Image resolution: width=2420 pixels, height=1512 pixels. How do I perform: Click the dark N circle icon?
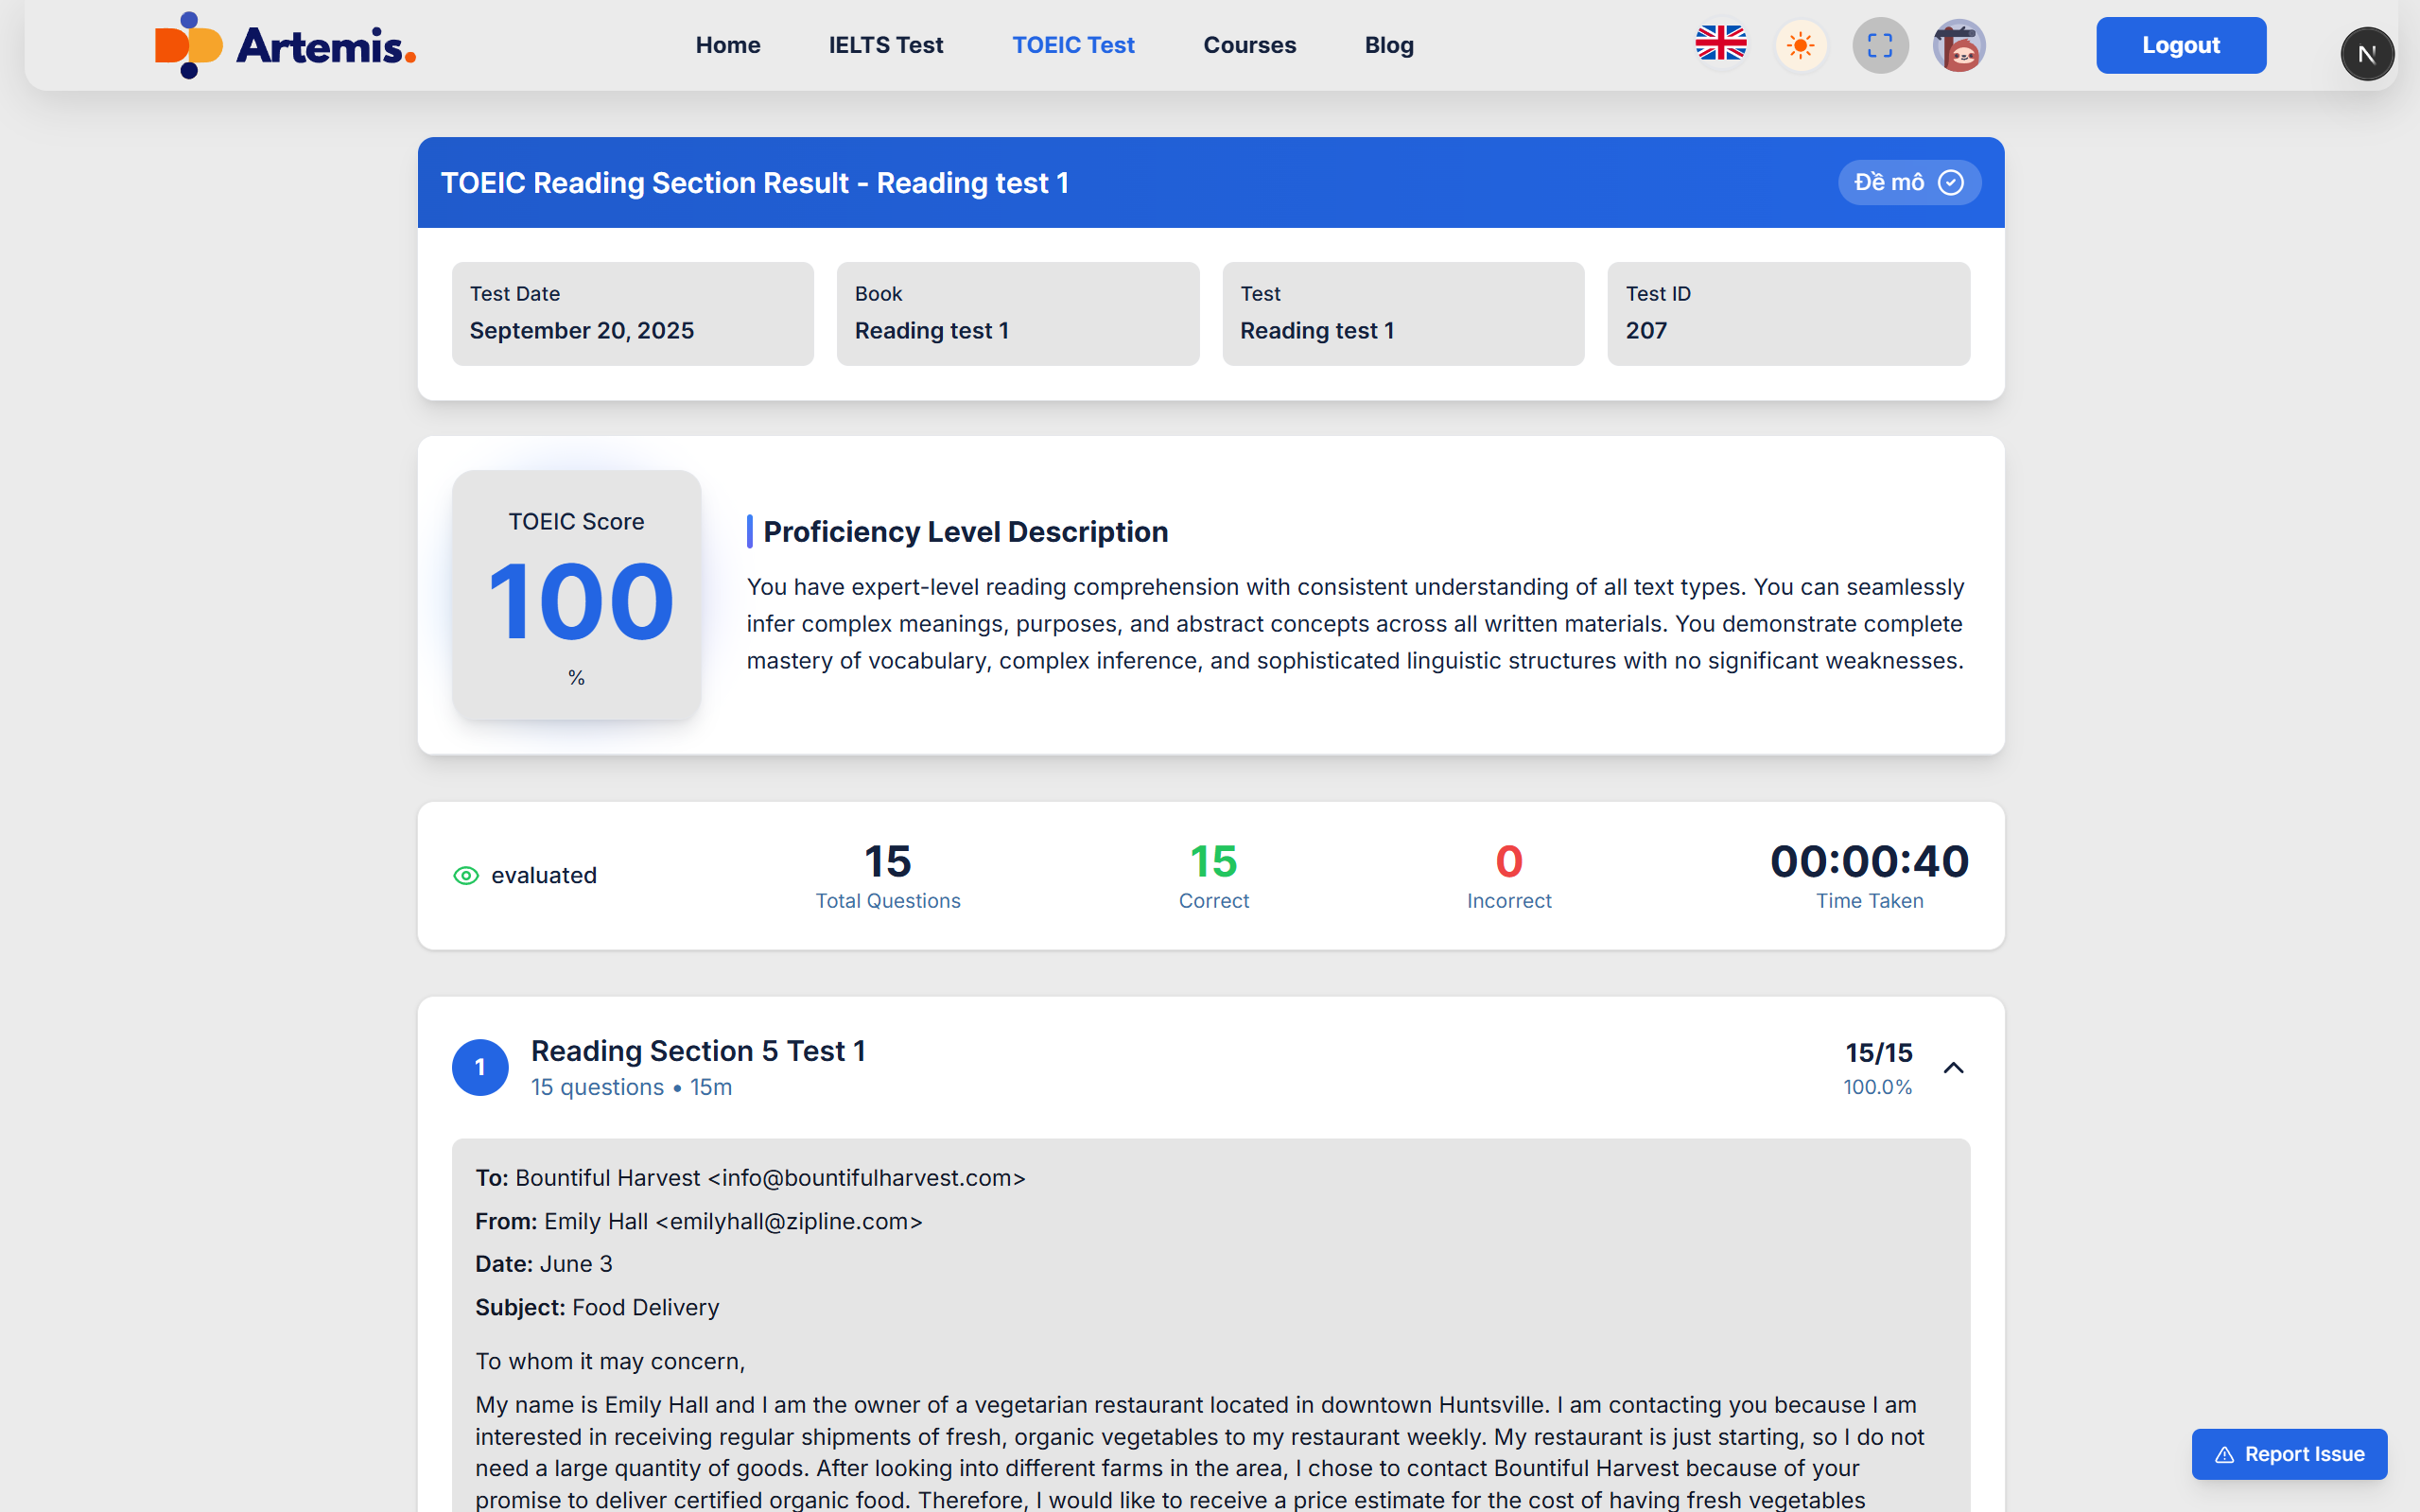tap(2366, 54)
